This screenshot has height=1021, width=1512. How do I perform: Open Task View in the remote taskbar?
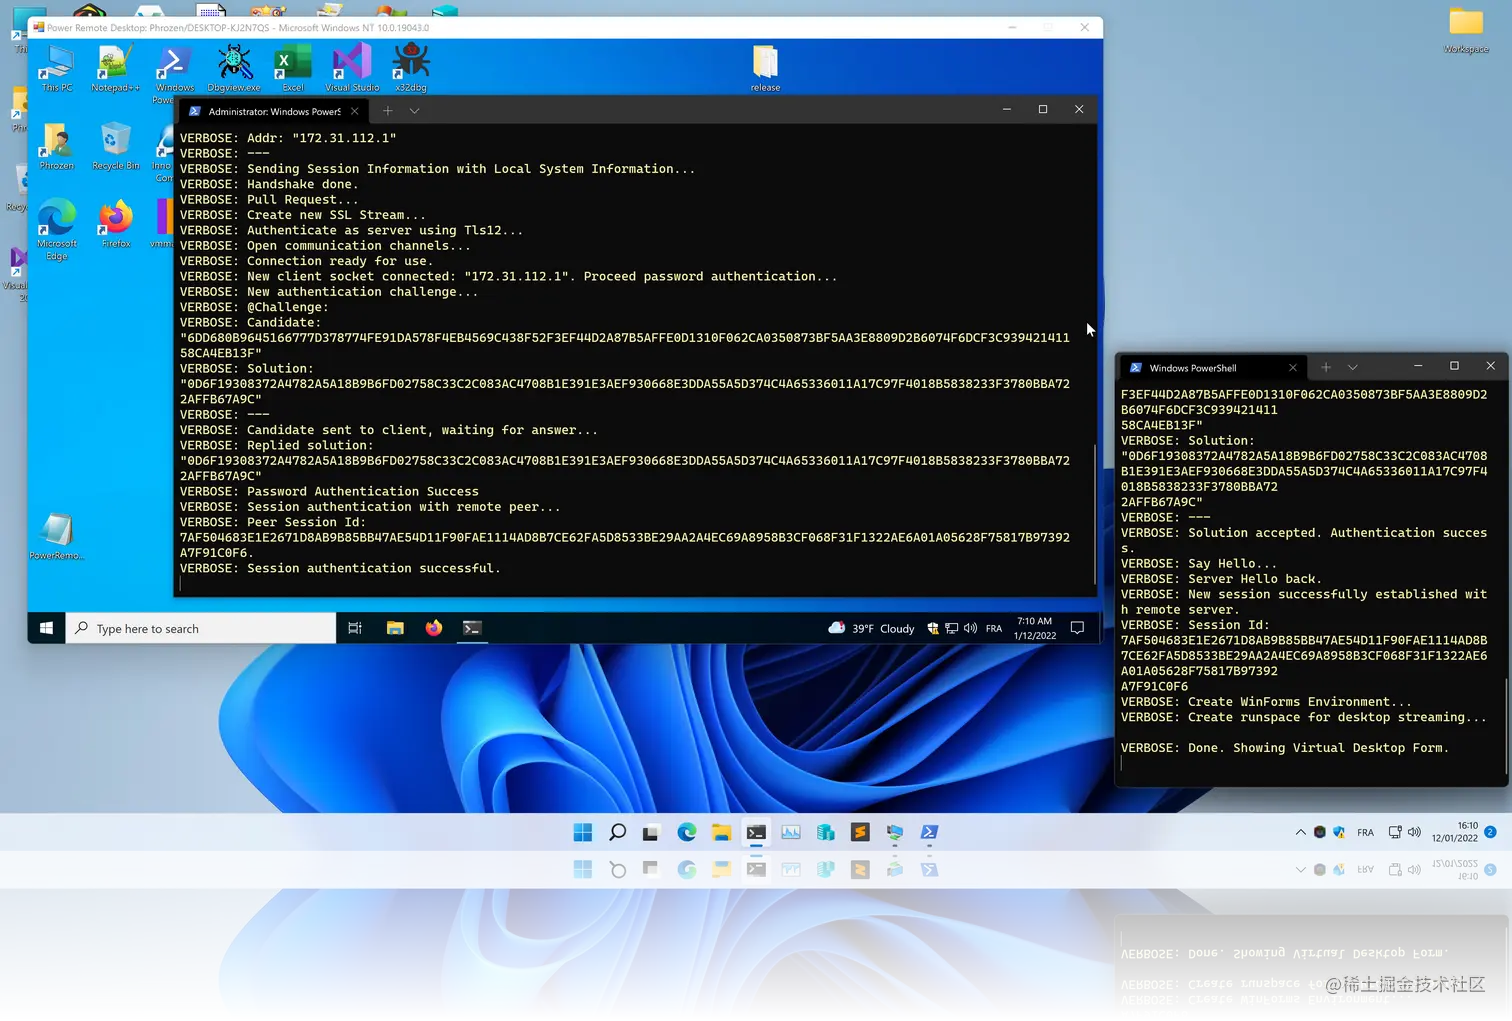point(355,628)
